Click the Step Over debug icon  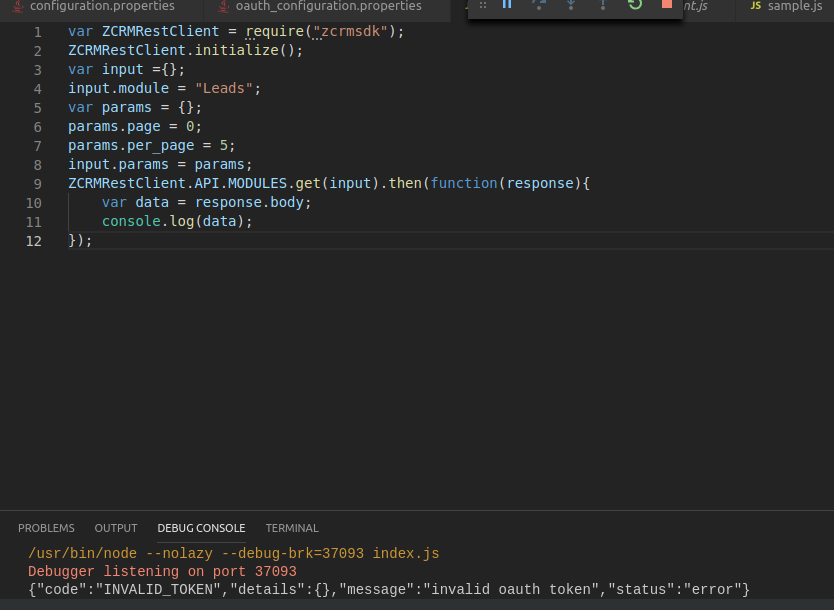coord(539,4)
